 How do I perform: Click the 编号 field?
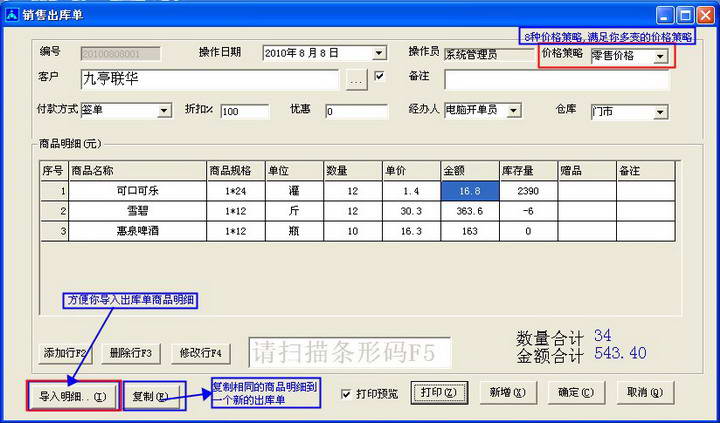[x=121, y=54]
